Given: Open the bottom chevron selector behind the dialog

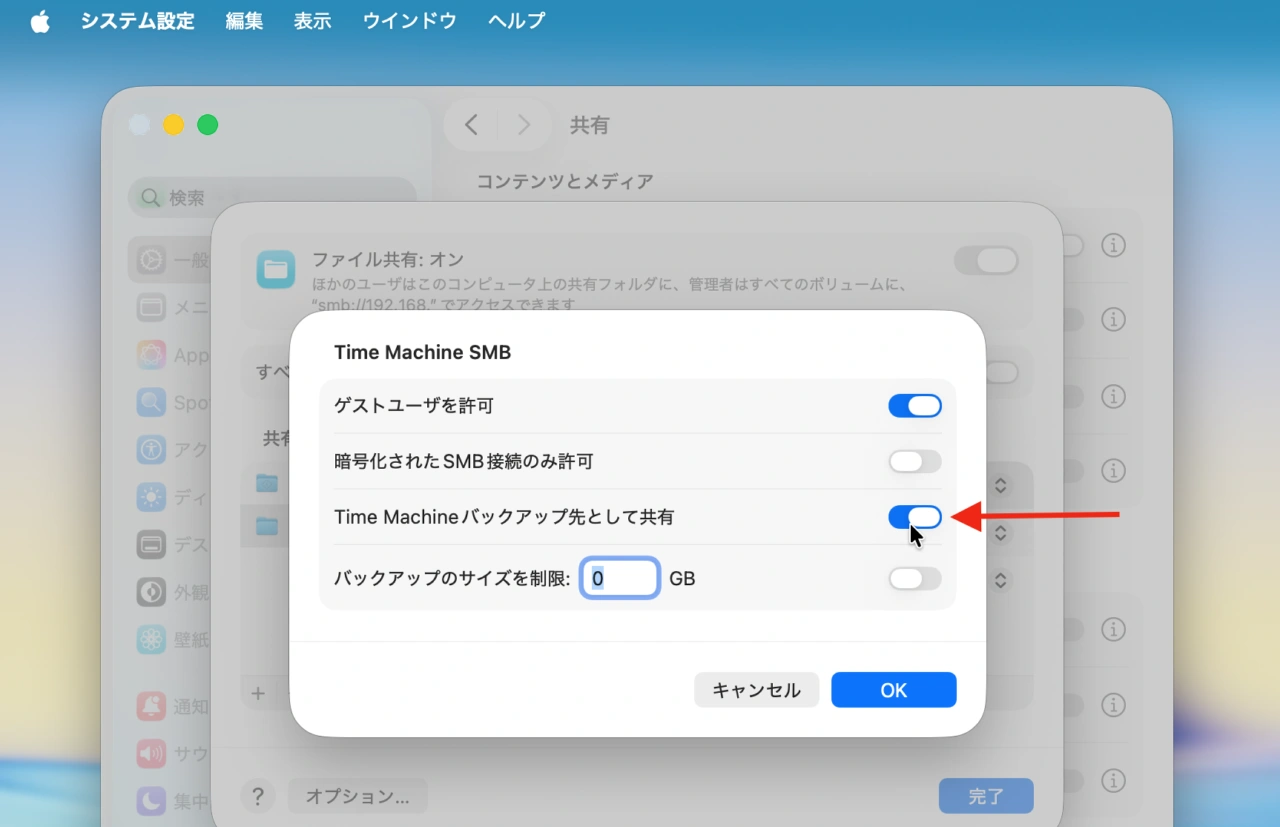Looking at the screenshot, I should pyautogui.click(x=1000, y=580).
